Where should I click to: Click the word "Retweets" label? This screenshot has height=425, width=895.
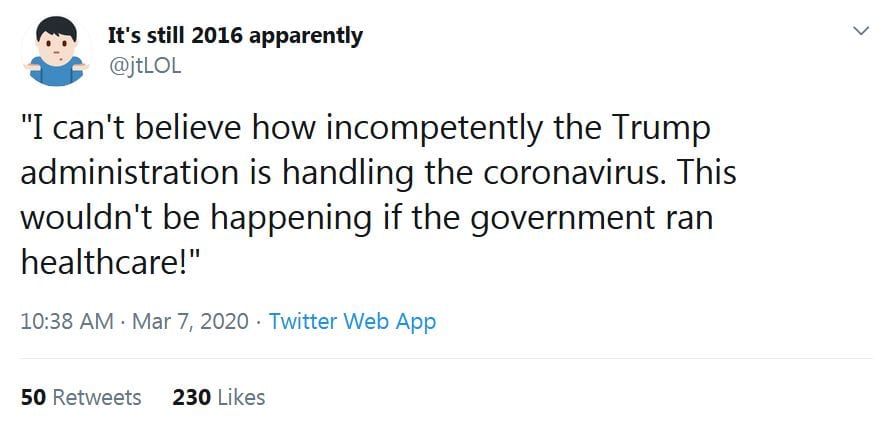coord(96,397)
